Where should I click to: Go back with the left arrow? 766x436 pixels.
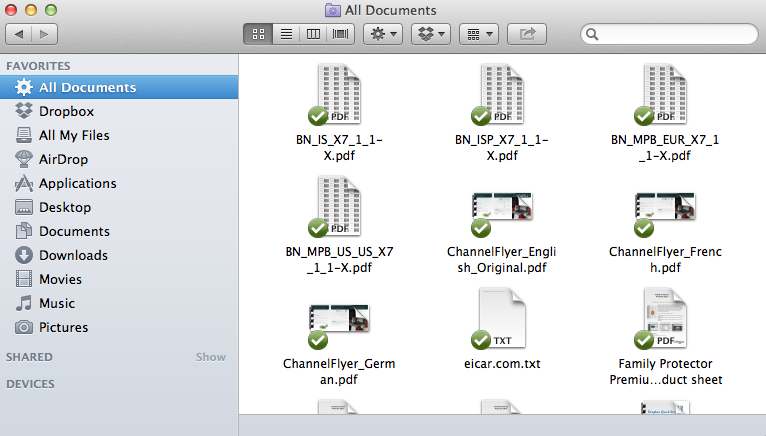pos(19,34)
